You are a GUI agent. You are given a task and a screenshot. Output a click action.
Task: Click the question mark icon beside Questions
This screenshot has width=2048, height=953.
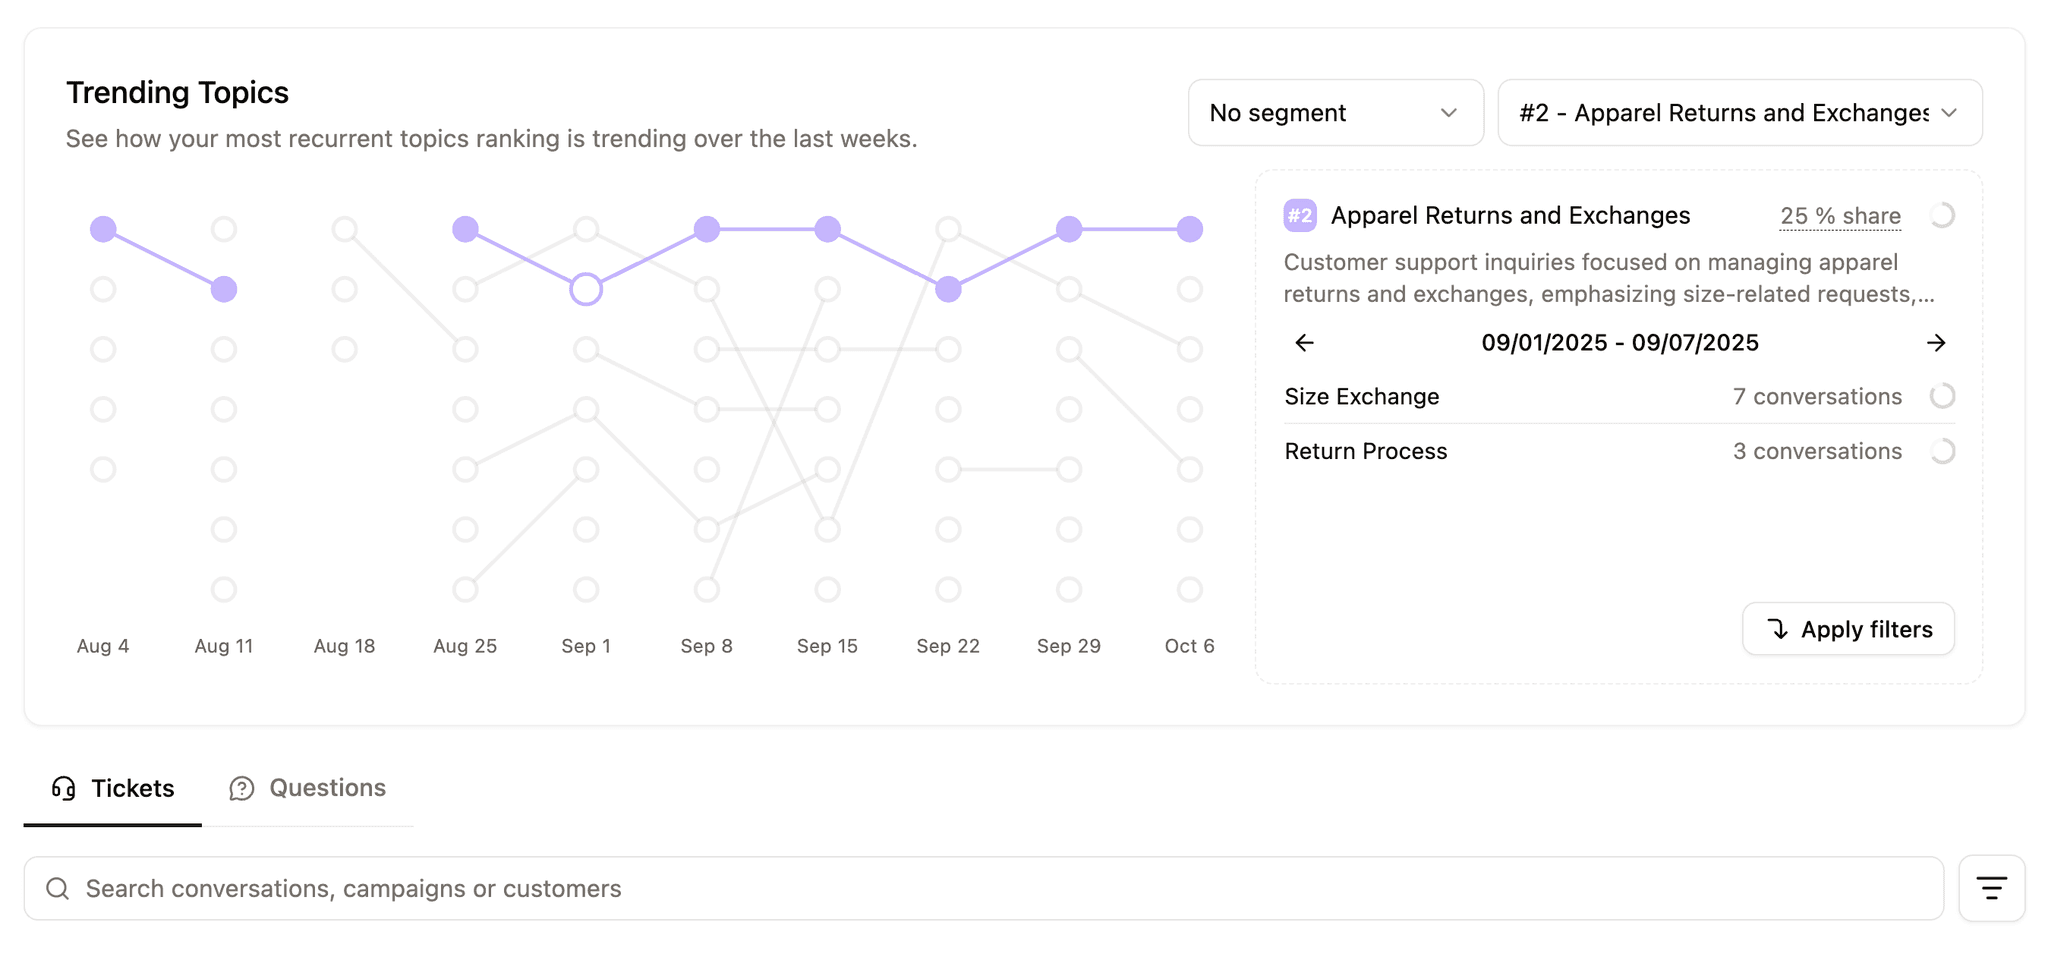(241, 789)
